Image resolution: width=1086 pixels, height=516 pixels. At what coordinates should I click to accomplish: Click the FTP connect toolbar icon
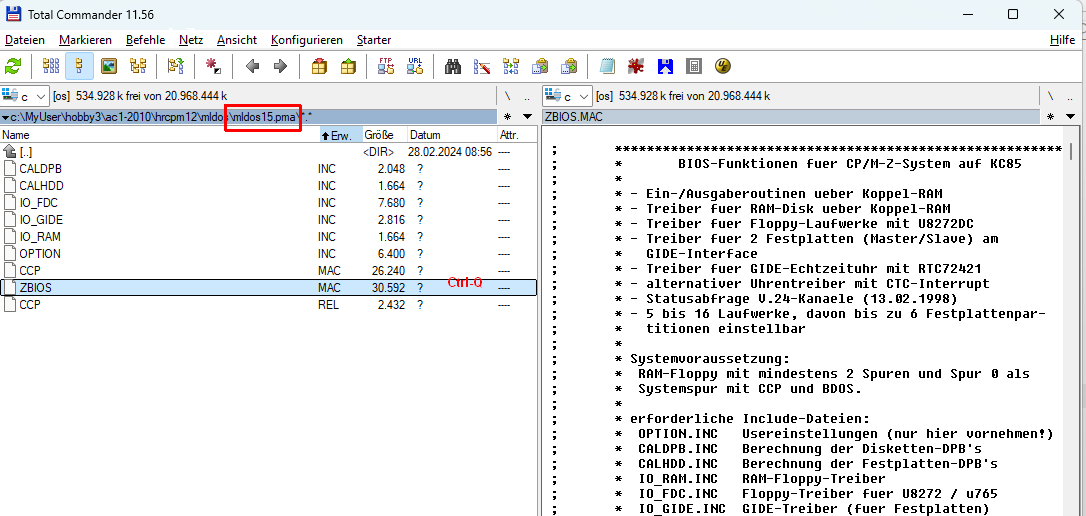[x=385, y=66]
